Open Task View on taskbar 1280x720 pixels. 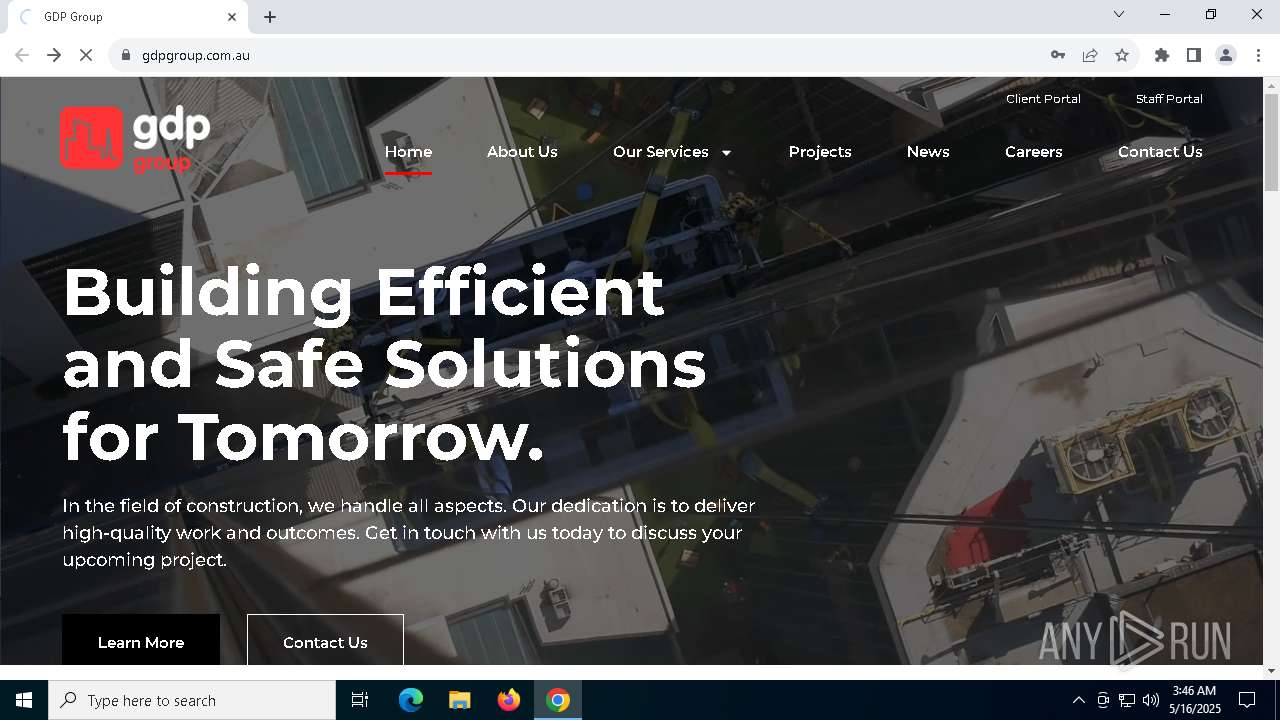pos(360,700)
